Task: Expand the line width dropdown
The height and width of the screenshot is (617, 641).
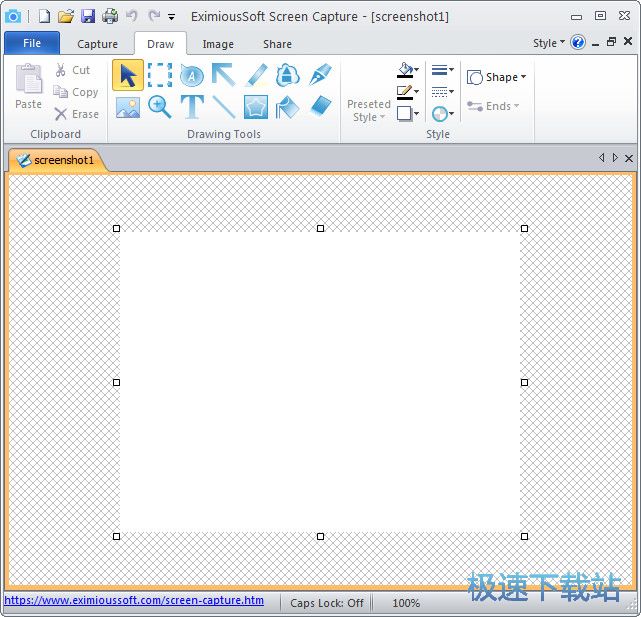Action: [442, 70]
